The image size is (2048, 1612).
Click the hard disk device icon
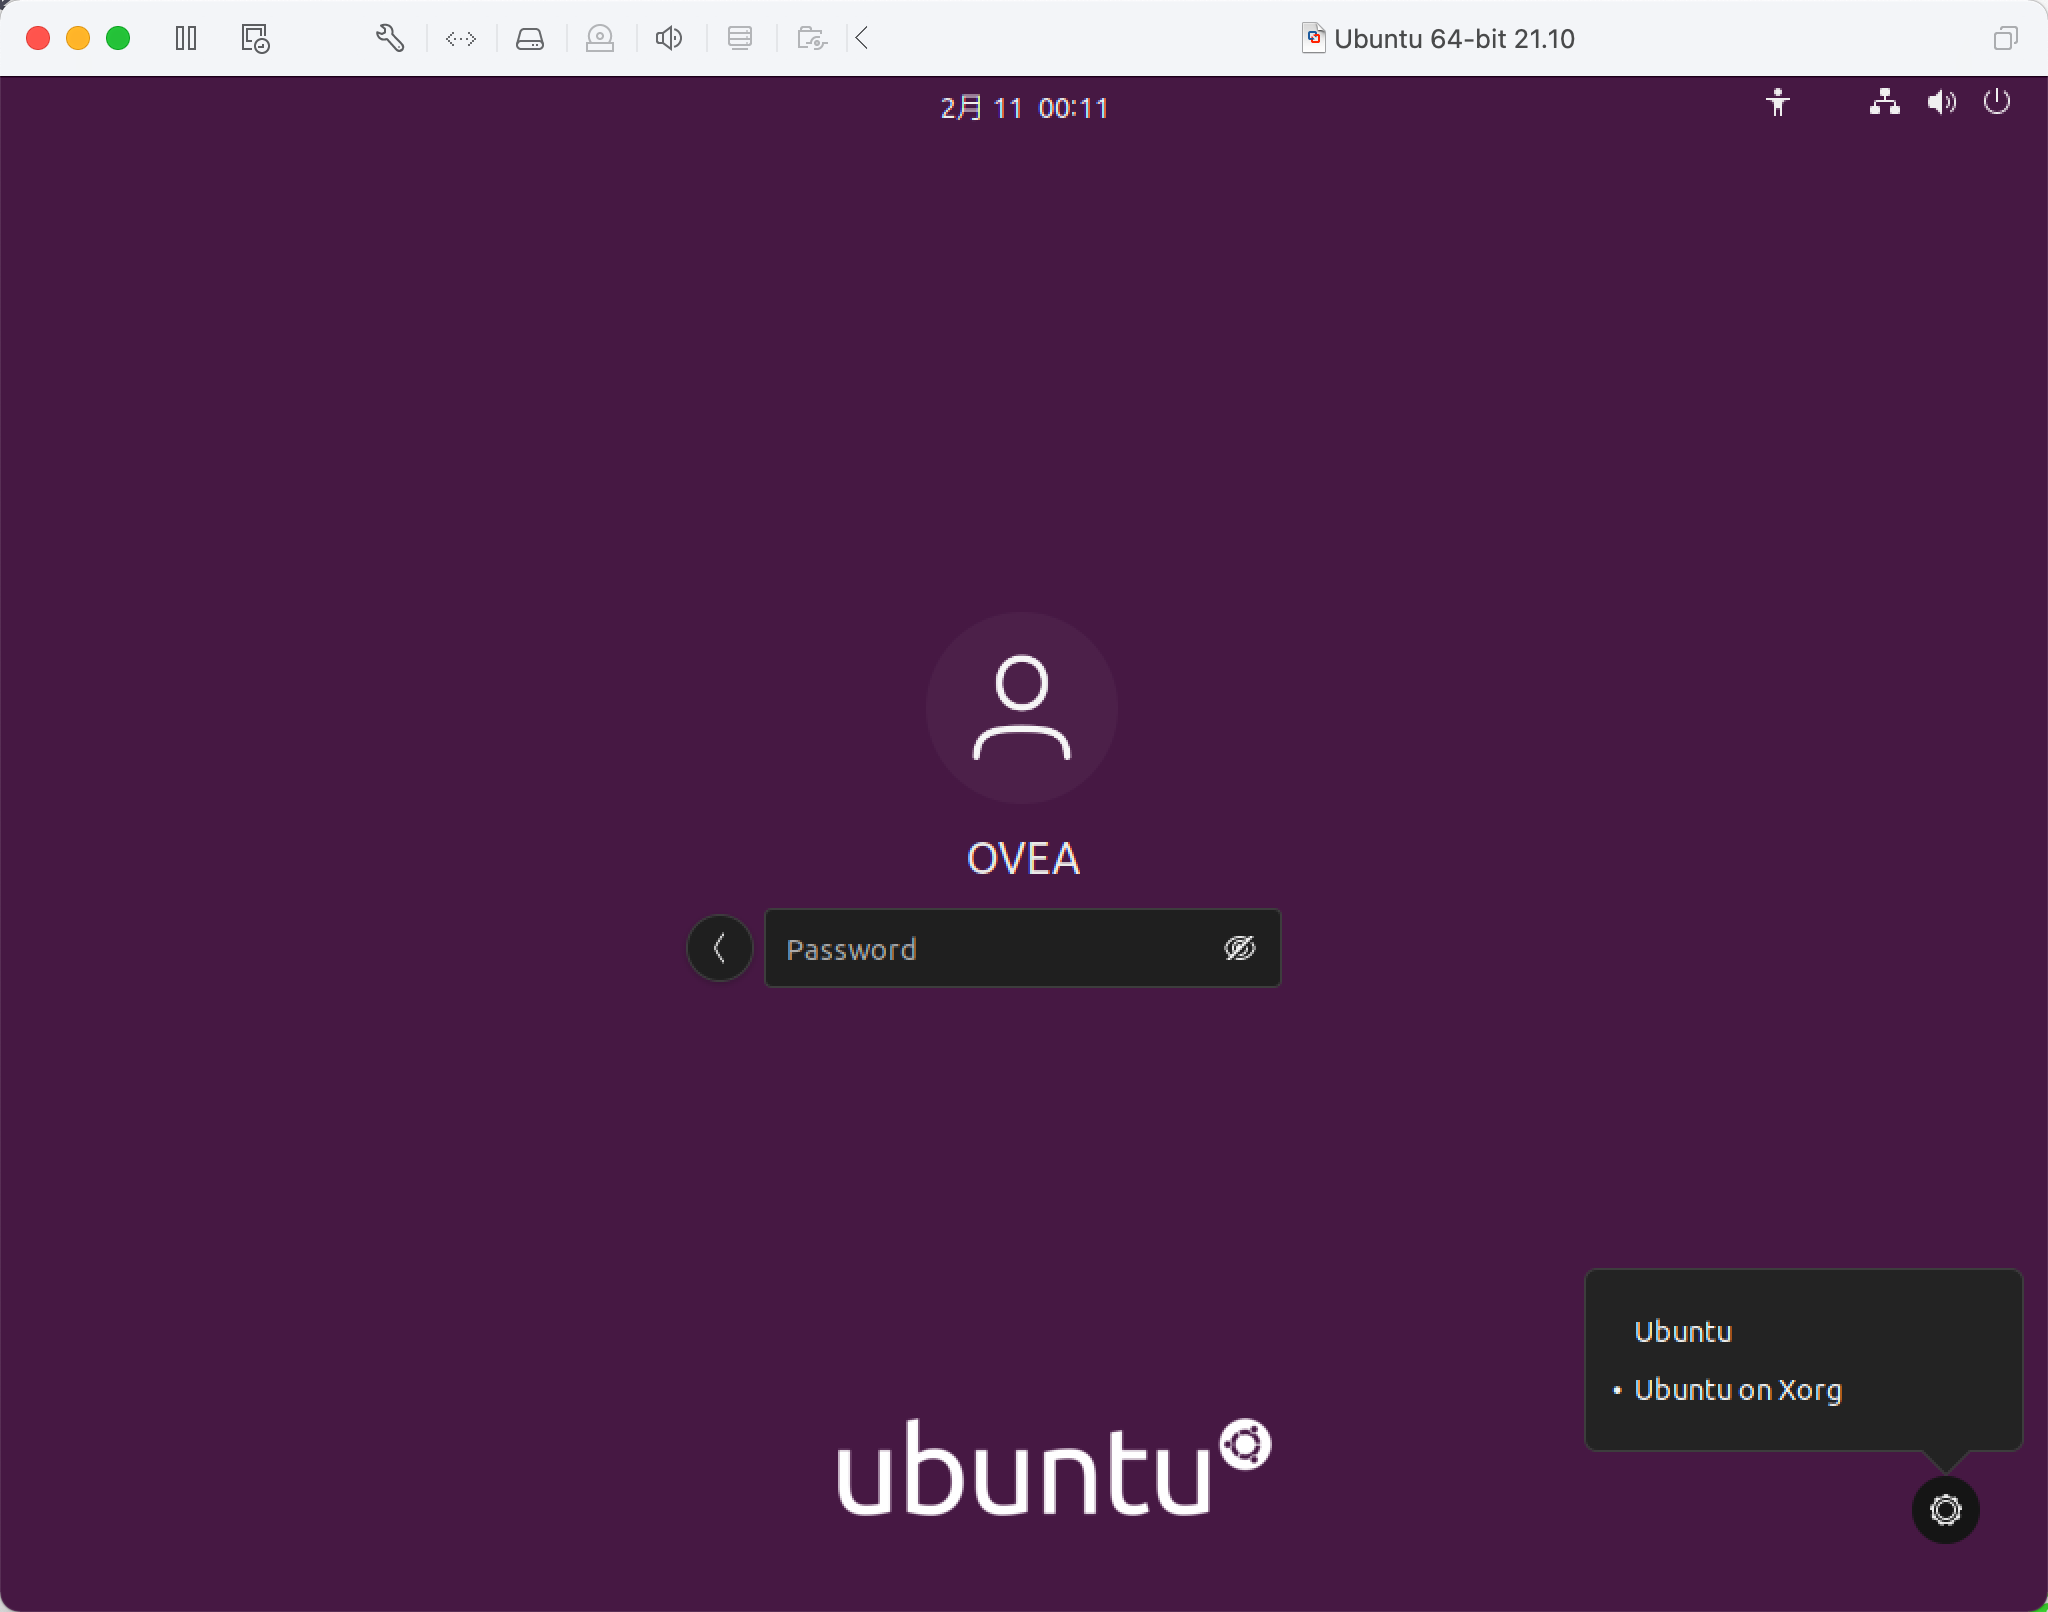coord(529,39)
